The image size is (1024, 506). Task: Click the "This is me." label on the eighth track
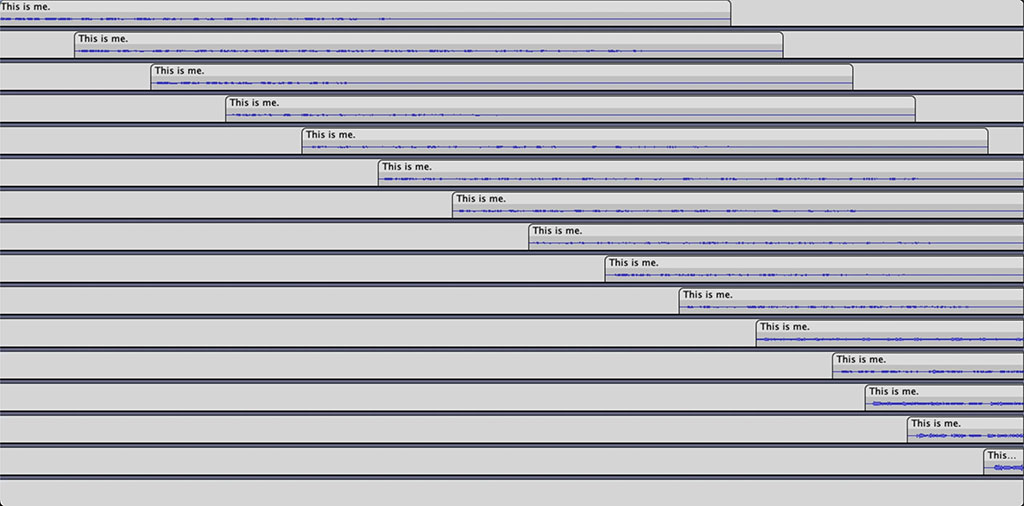pyautogui.click(x=557, y=231)
